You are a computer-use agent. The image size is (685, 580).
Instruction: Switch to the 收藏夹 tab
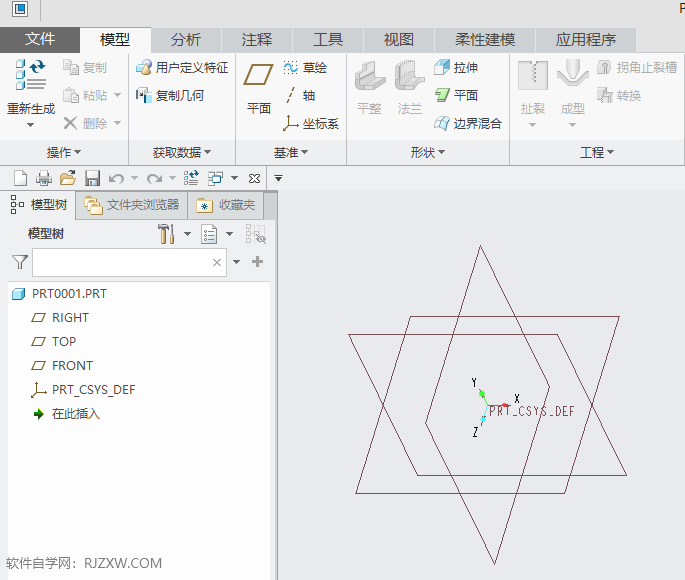225,205
